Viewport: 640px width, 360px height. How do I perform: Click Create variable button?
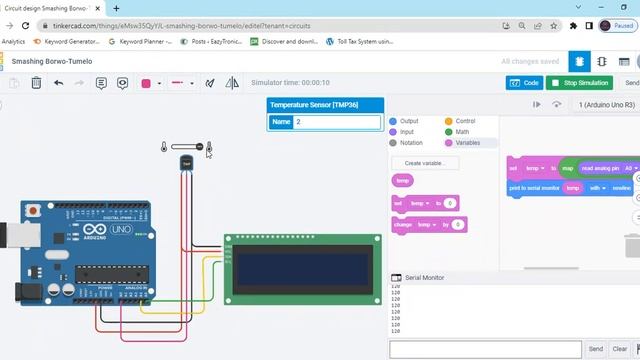tap(425, 163)
